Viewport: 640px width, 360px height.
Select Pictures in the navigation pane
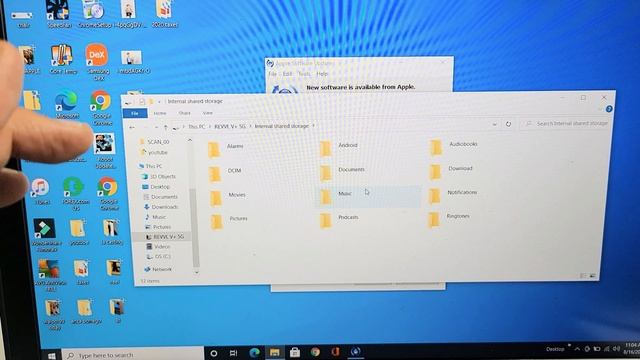pyautogui.click(x=158, y=227)
